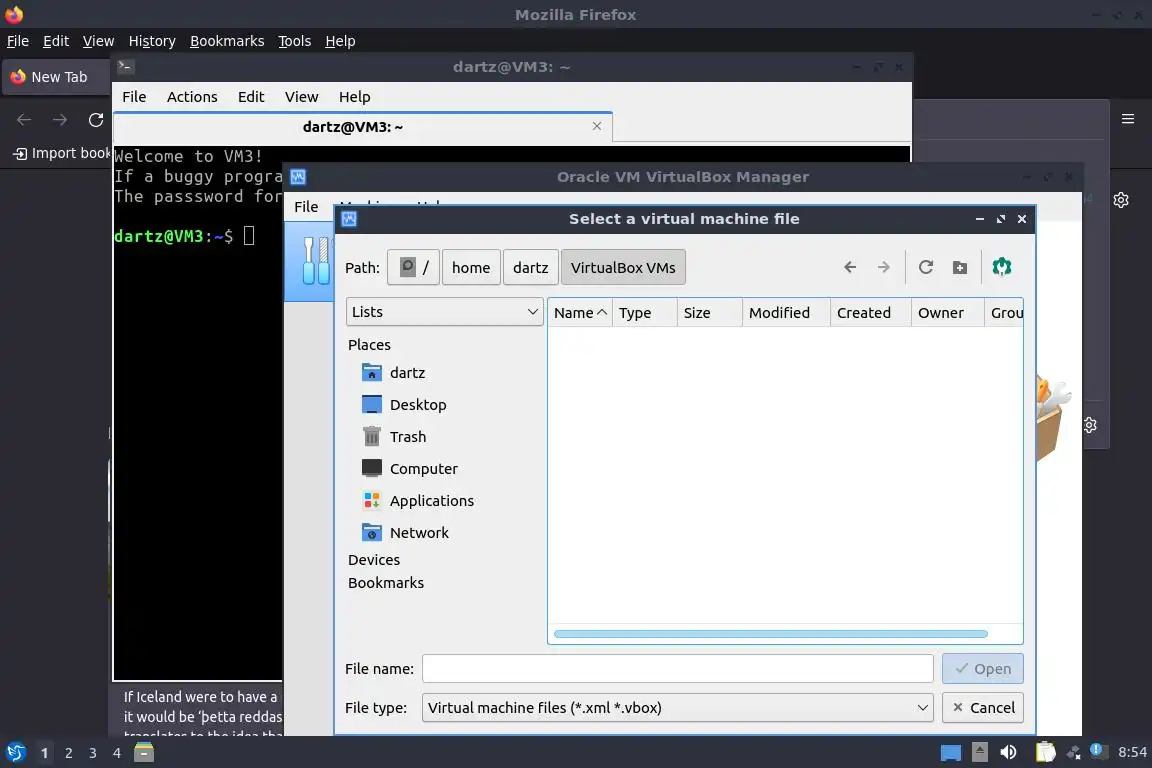
Task: Open Firefox Edit menu
Action: (56, 41)
